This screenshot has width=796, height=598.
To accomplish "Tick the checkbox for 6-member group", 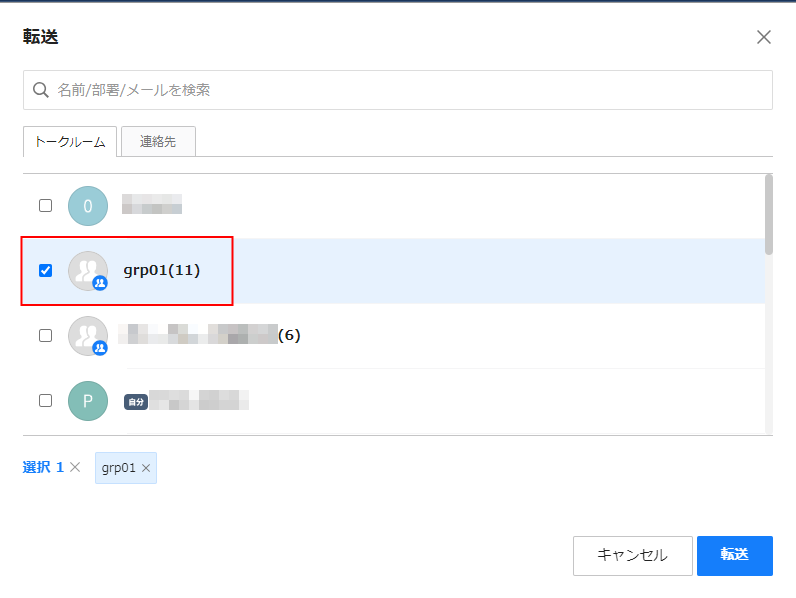I will [45, 336].
